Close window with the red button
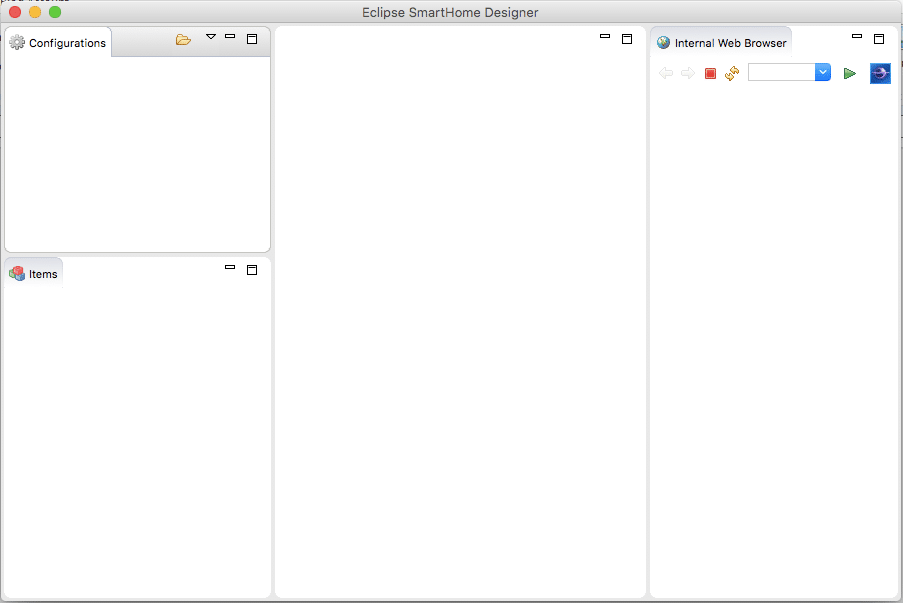This screenshot has height=603, width=903. pyautogui.click(x=15, y=12)
